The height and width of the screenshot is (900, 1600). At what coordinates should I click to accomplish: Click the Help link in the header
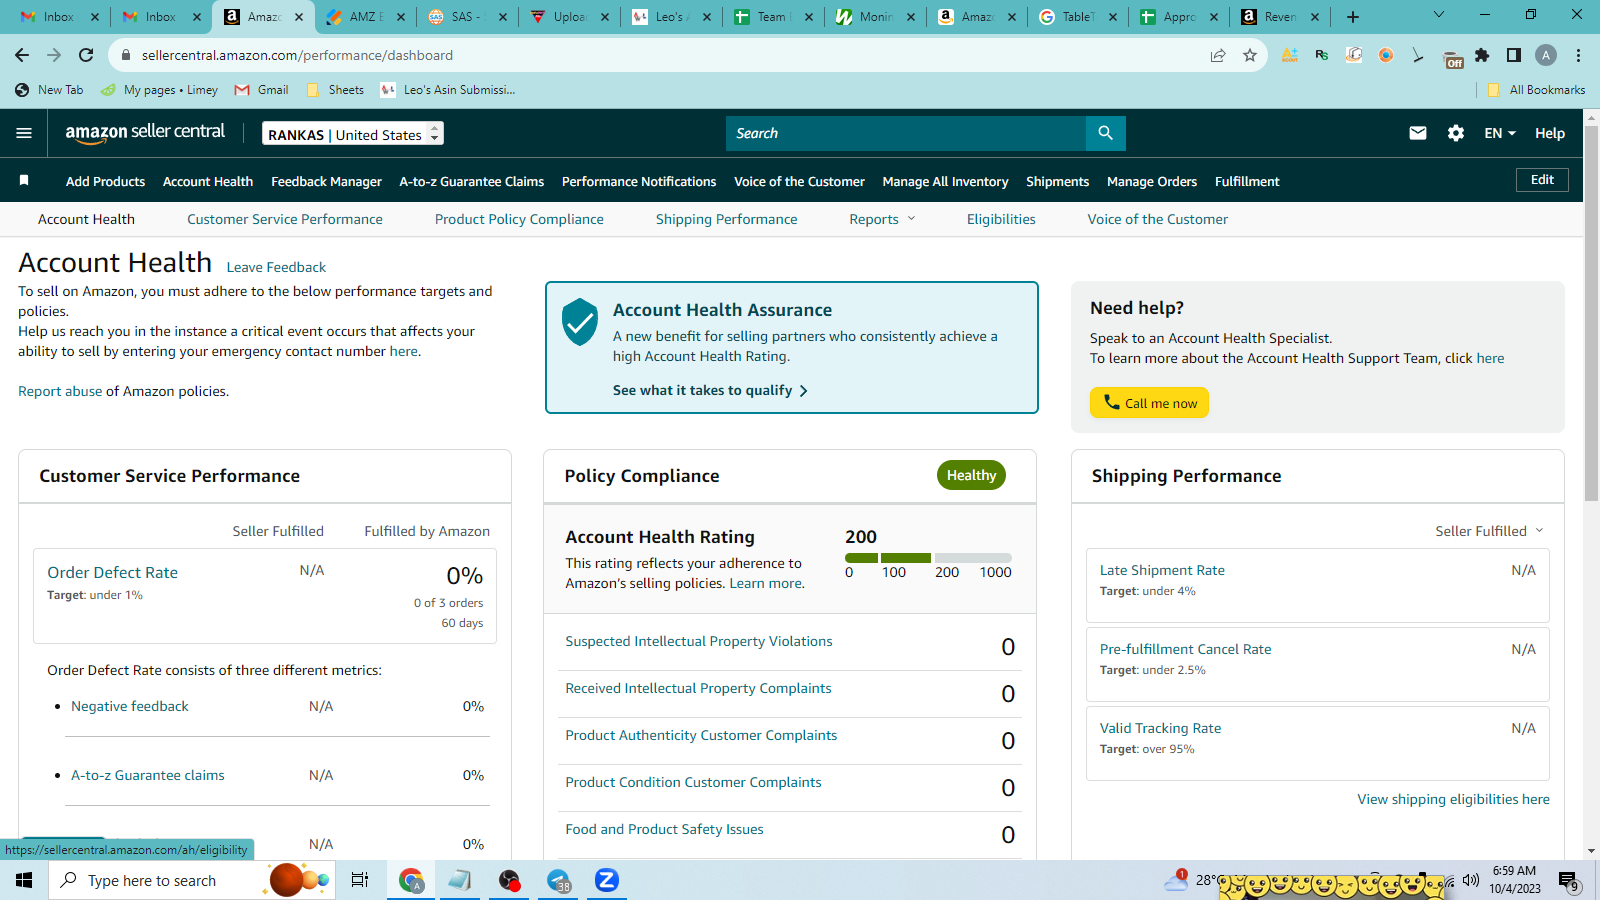click(x=1550, y=133)
